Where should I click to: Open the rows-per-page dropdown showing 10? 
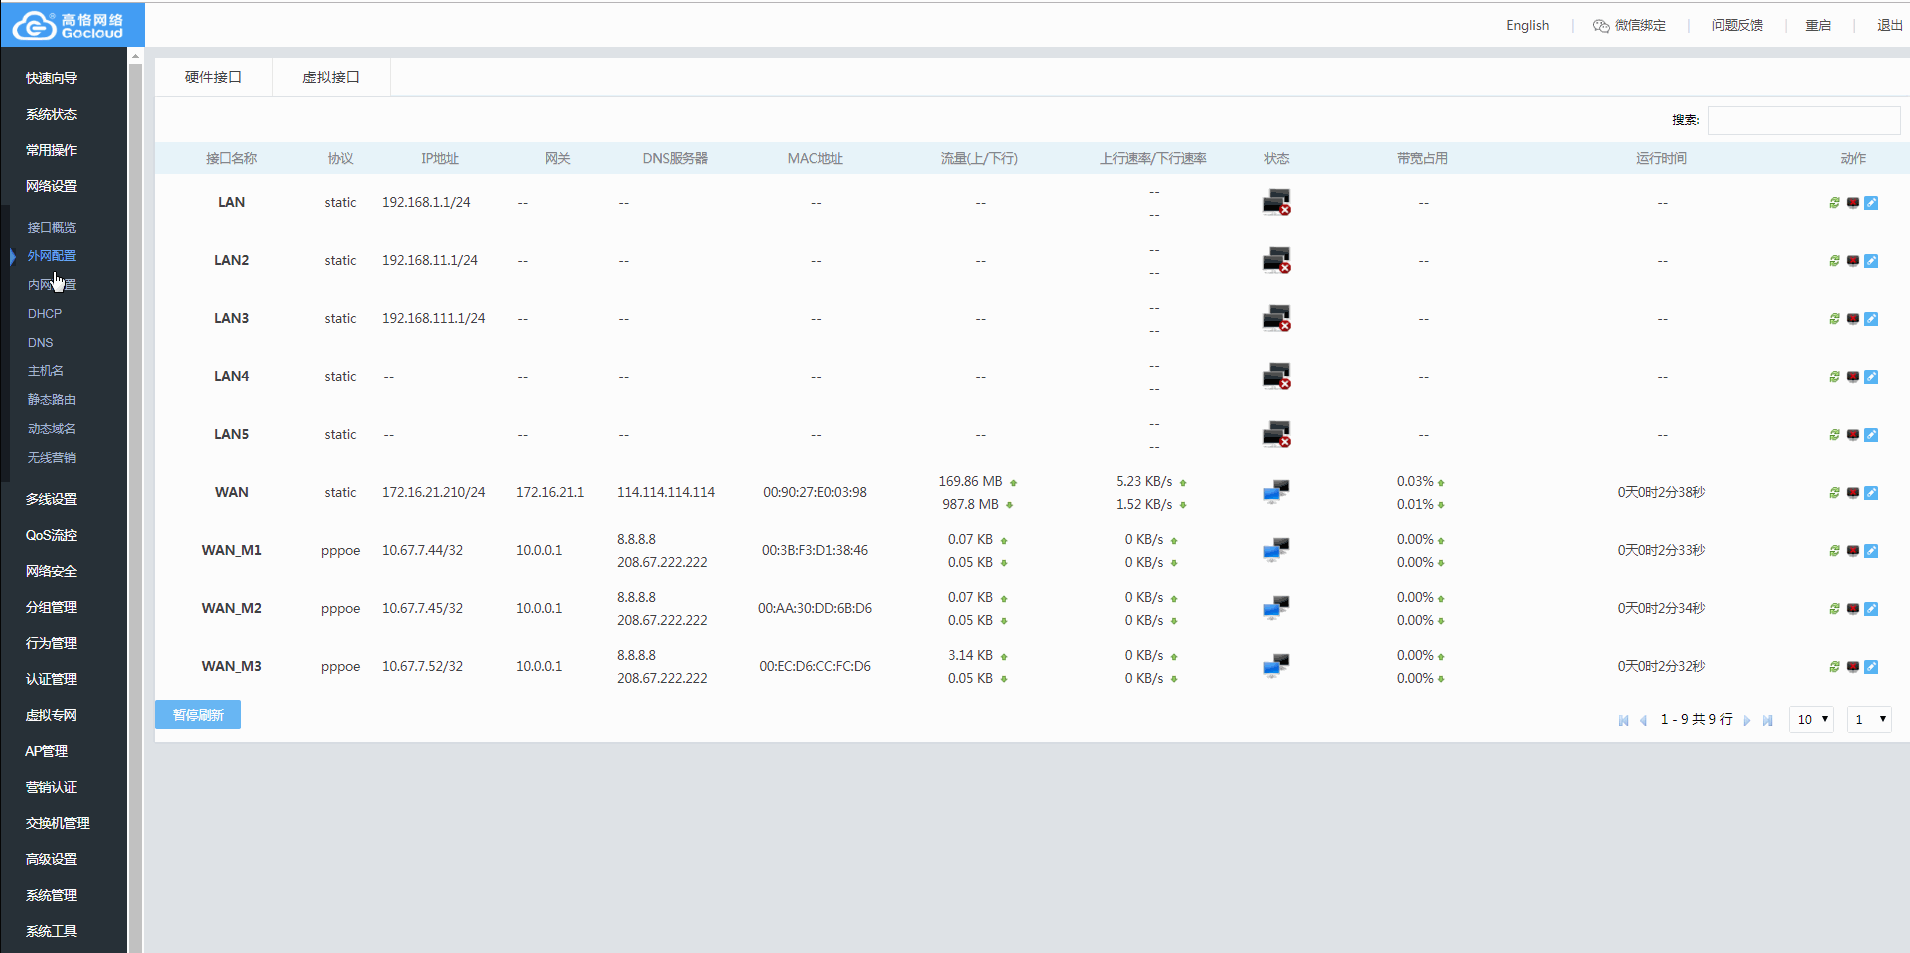point(1811,719)
